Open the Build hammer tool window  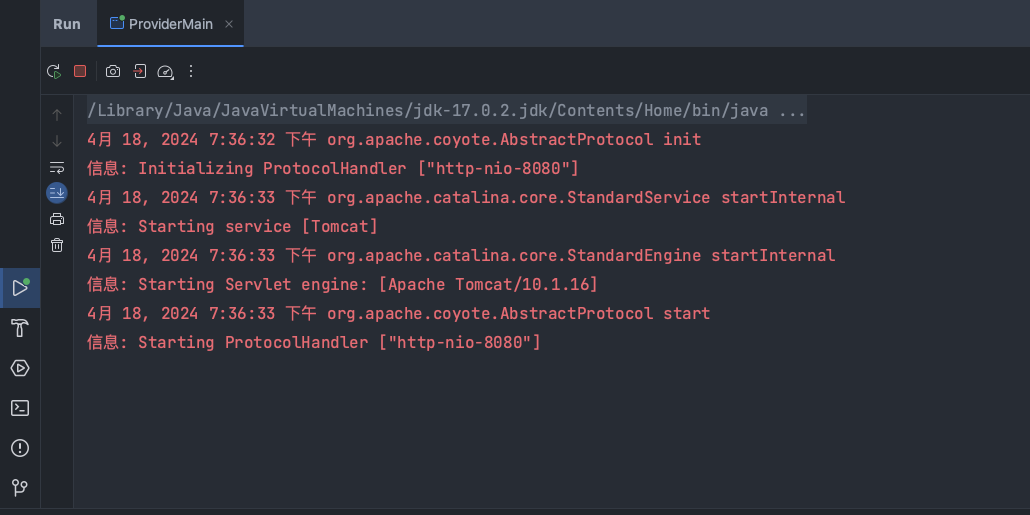[x=20, y=328]
